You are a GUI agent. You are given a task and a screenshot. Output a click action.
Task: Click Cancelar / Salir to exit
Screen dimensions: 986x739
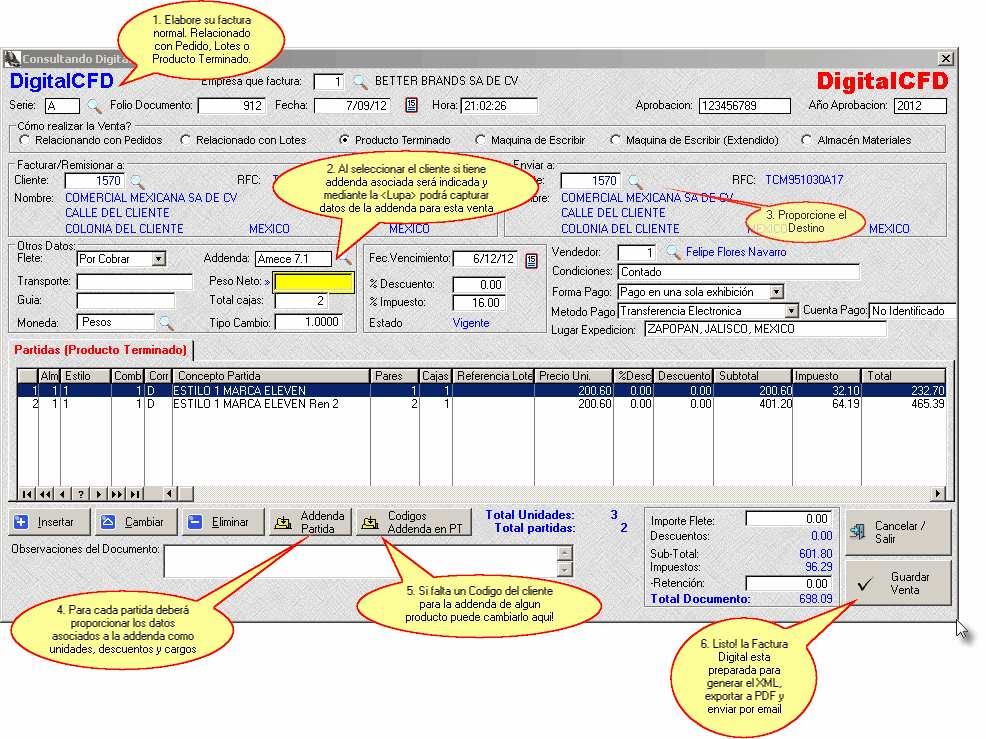click(898, 532)
